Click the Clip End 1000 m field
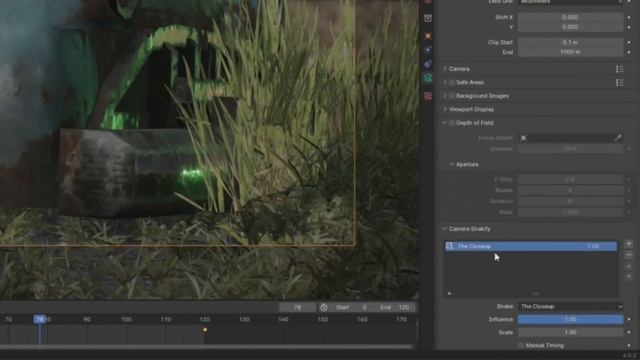Image resolution: width=640 pixels, height=360 pixels. (571, 52)
